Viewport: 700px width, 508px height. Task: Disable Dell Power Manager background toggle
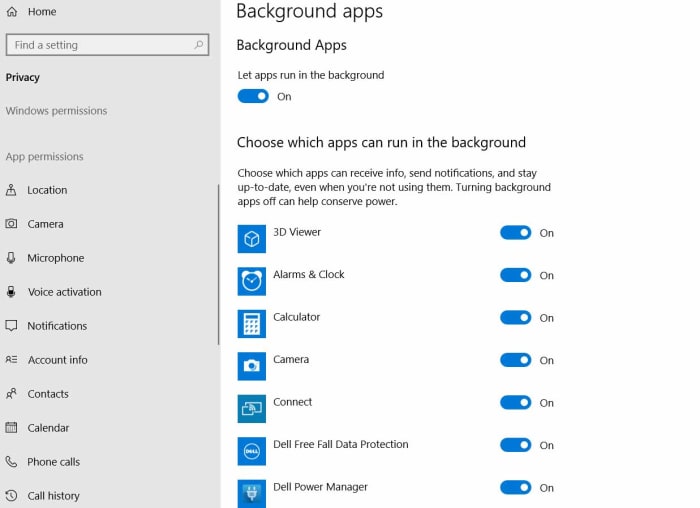[x=516, y=488]
